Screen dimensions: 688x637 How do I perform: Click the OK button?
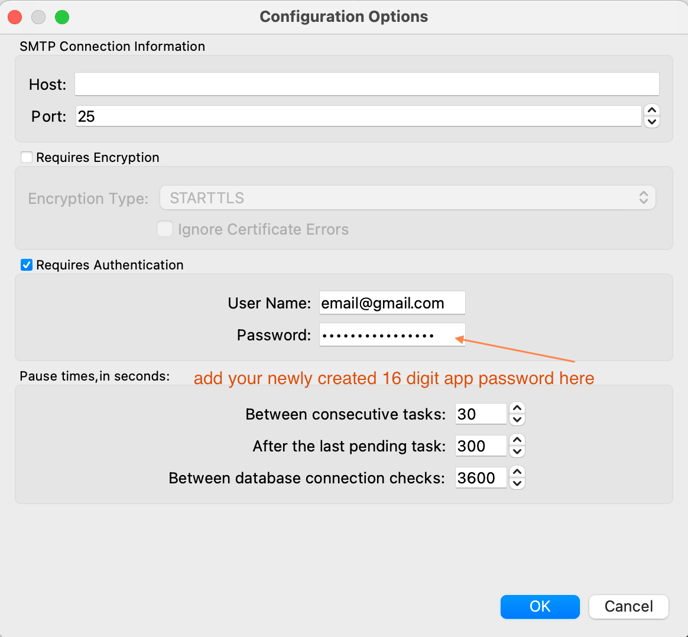[x=540, y=606]
